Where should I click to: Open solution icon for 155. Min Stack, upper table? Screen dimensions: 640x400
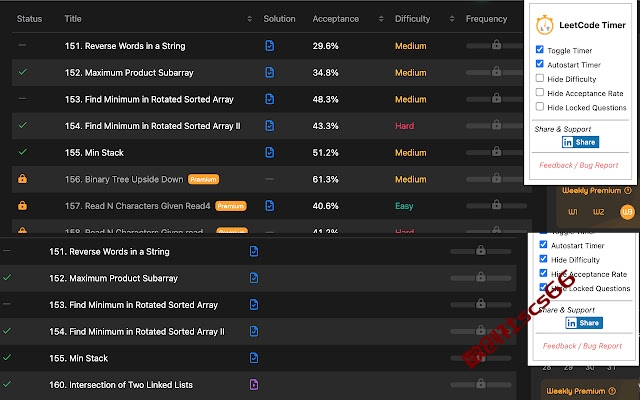(269, 152)
